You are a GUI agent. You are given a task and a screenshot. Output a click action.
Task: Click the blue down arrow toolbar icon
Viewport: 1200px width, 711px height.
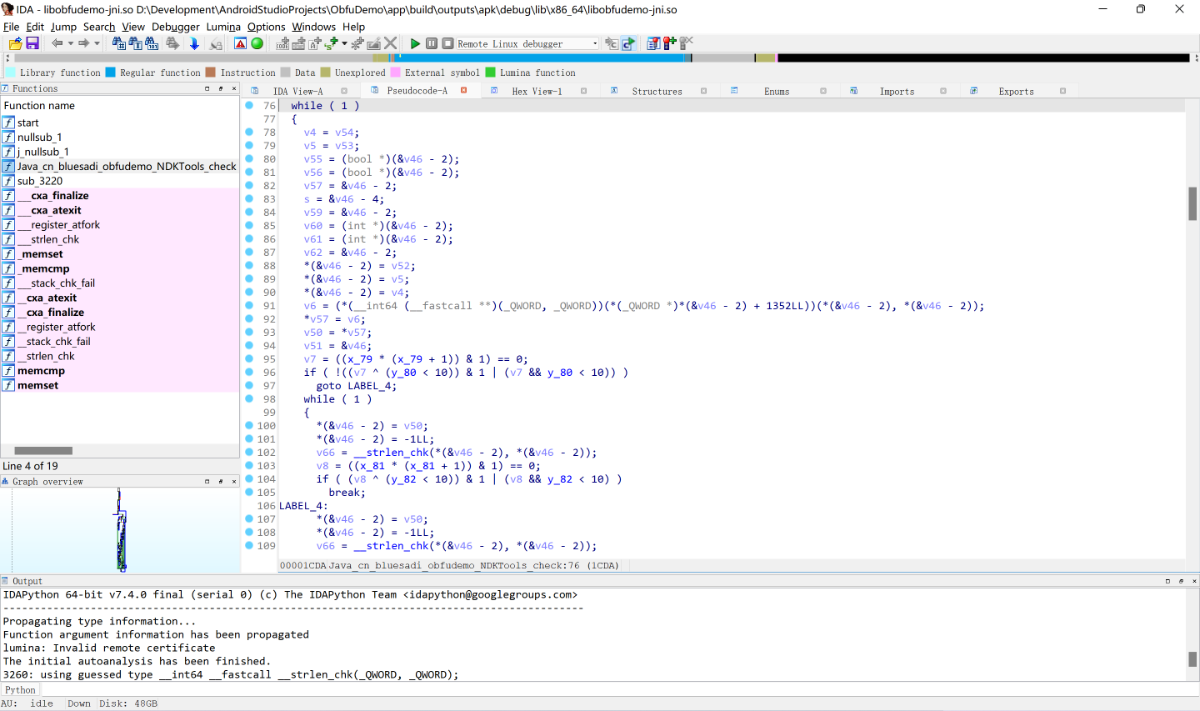coord(194,44)
